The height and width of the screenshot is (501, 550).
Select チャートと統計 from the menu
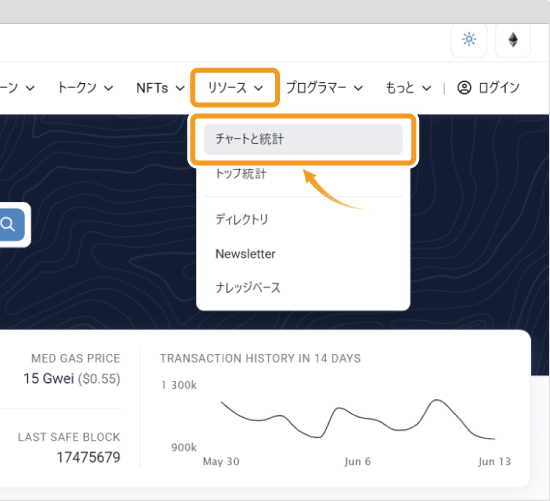click(x=303, y=139)
